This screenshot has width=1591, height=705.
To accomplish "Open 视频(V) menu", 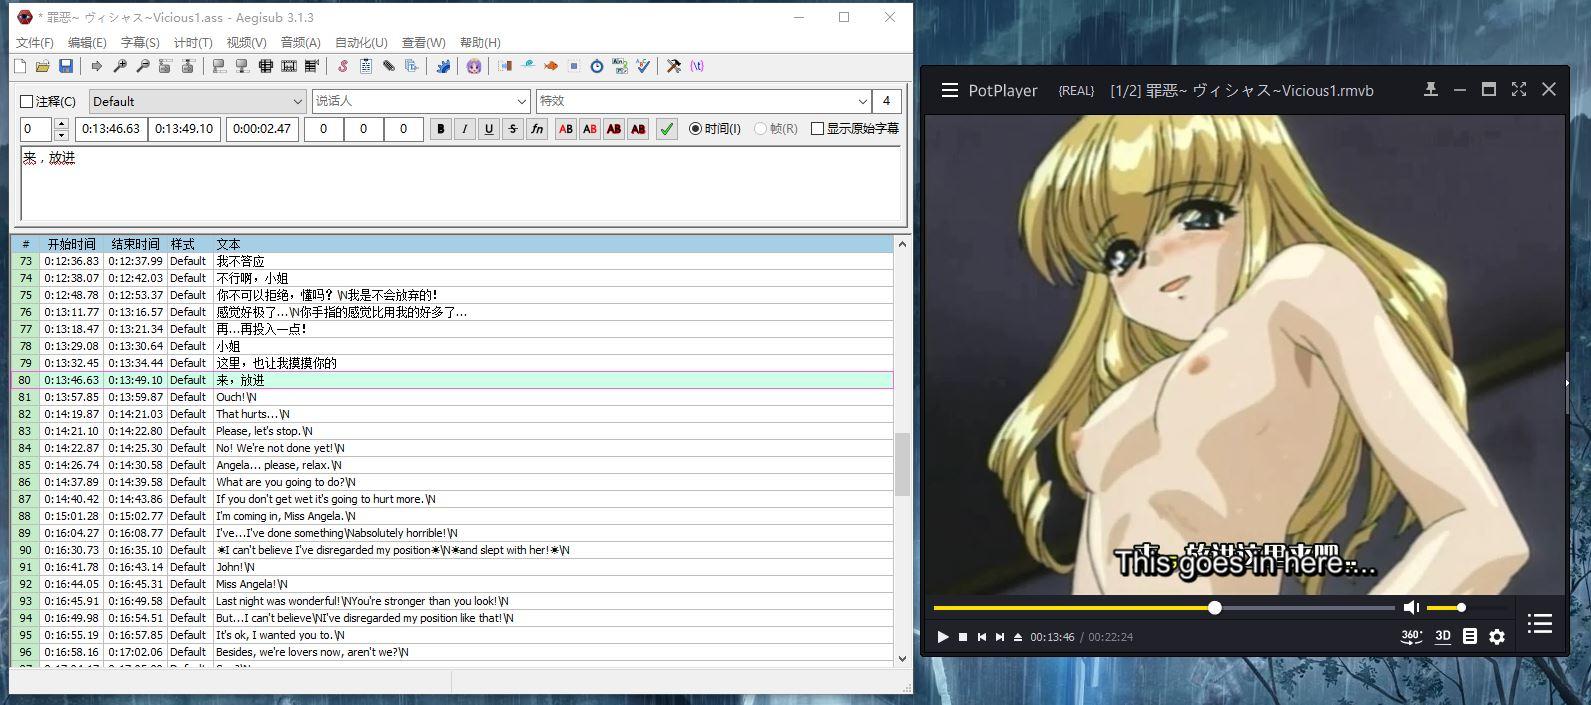I will point(246,42).
